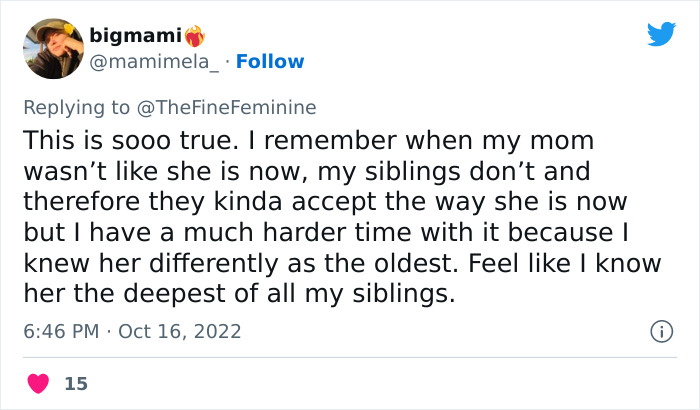Image resolution: width=700 pixels, height=410 pixels.
Task: Click the Twitter bird logo
Action: point(661,34)
